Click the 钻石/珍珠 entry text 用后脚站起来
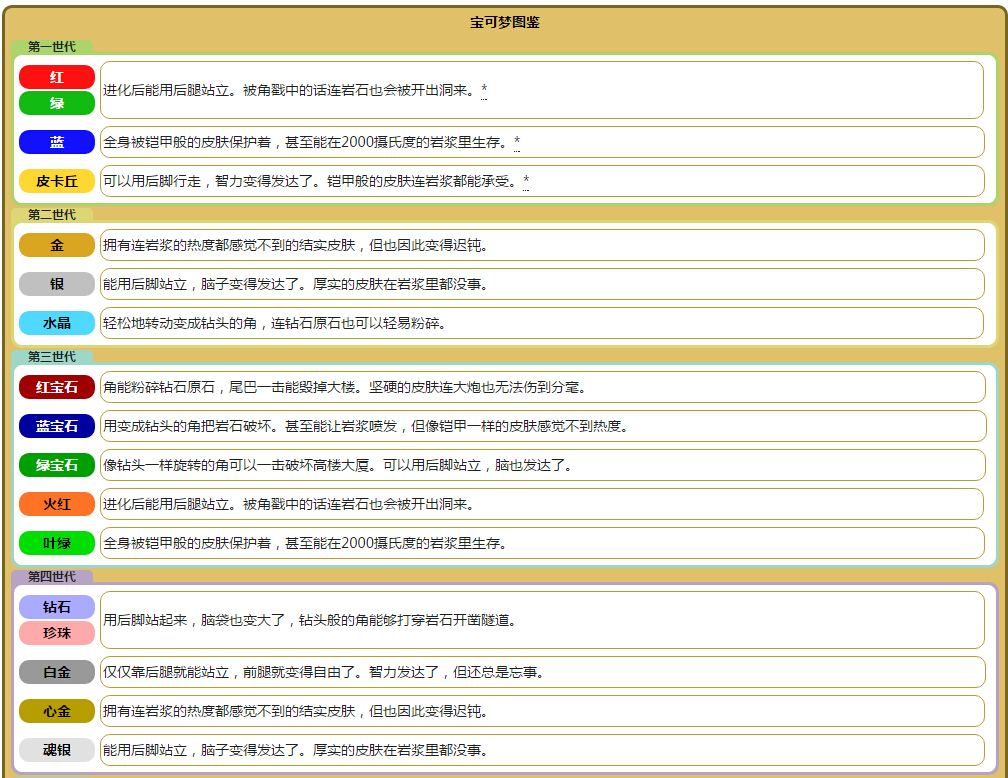 point(310,620)
